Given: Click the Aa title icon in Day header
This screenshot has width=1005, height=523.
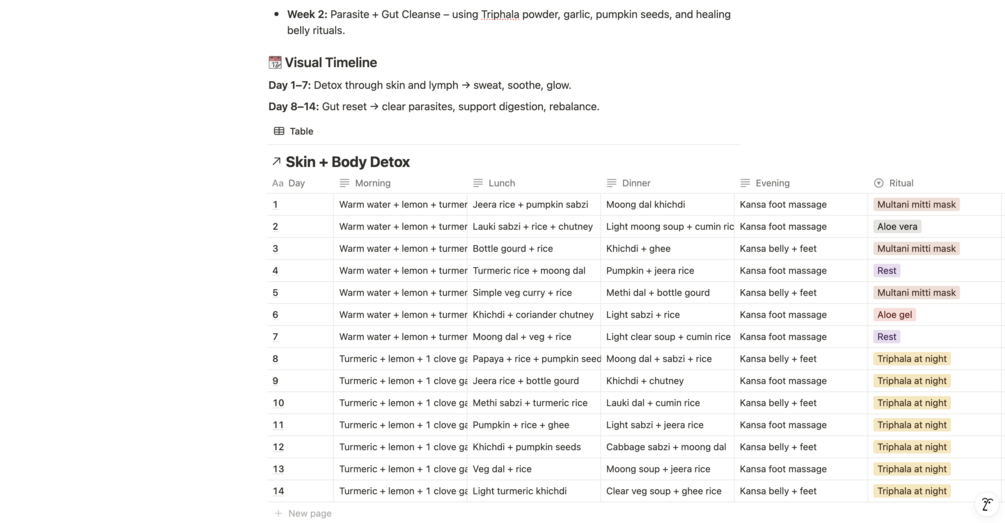Looking at the screenshot, I should click(x=278, y=184).
